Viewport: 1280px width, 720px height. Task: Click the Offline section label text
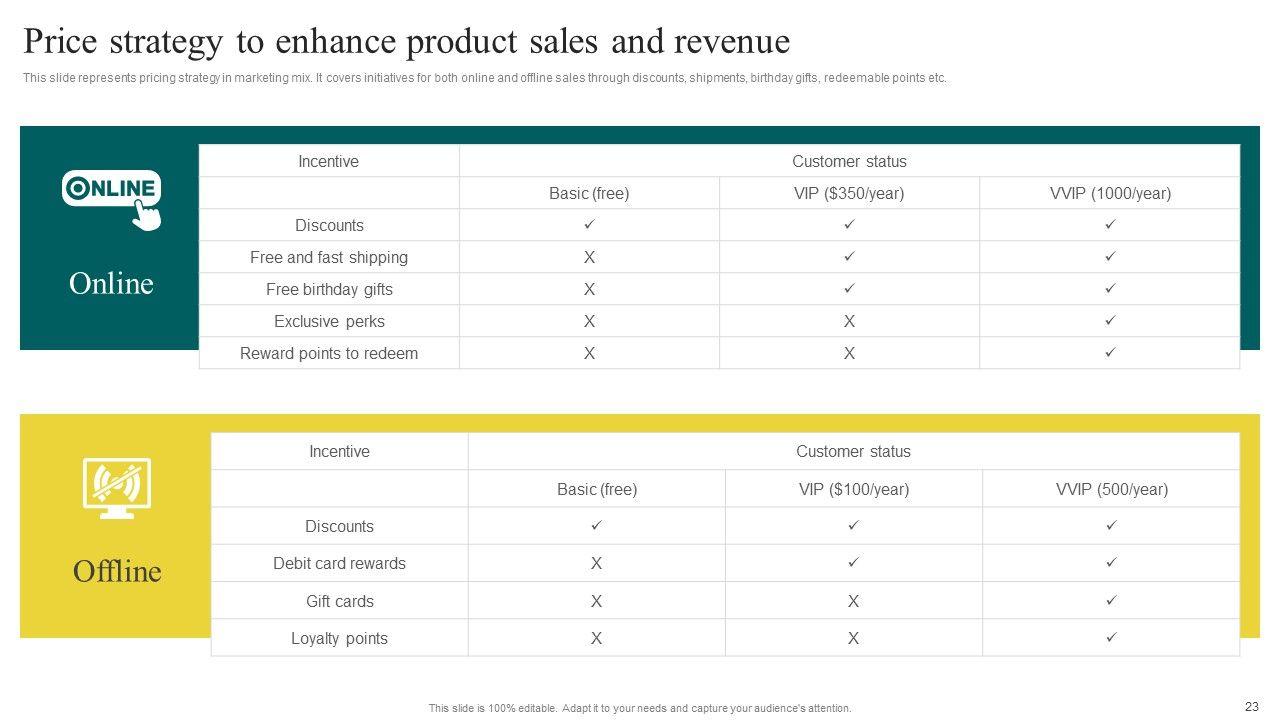116,571
